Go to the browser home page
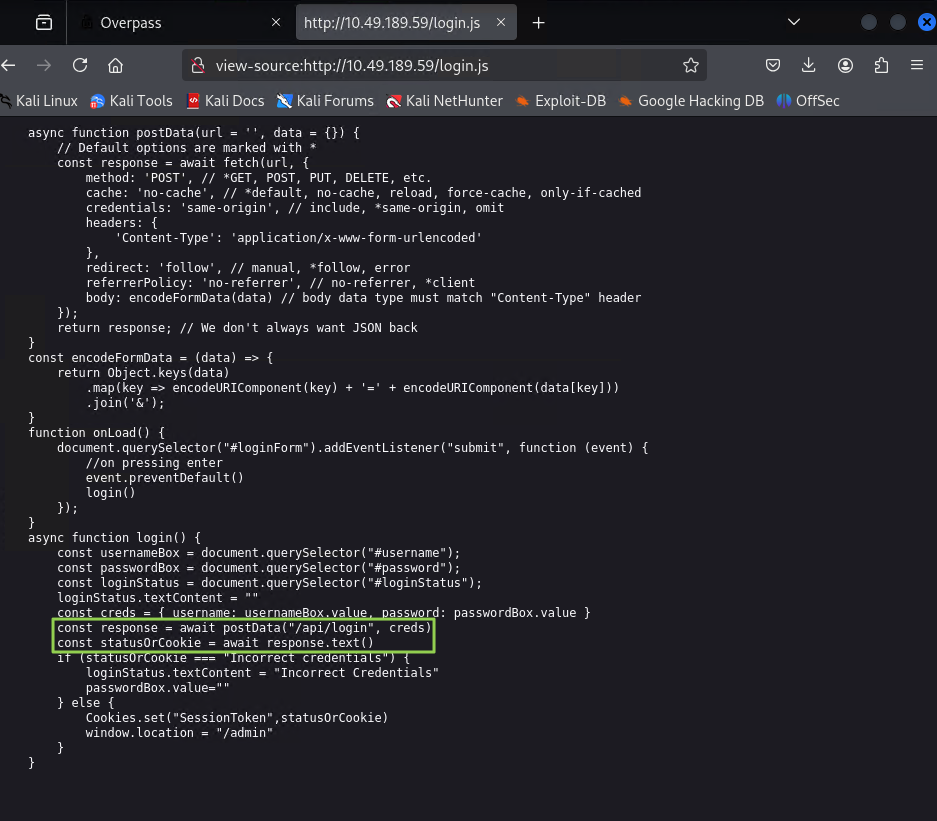 click(115, 65)
